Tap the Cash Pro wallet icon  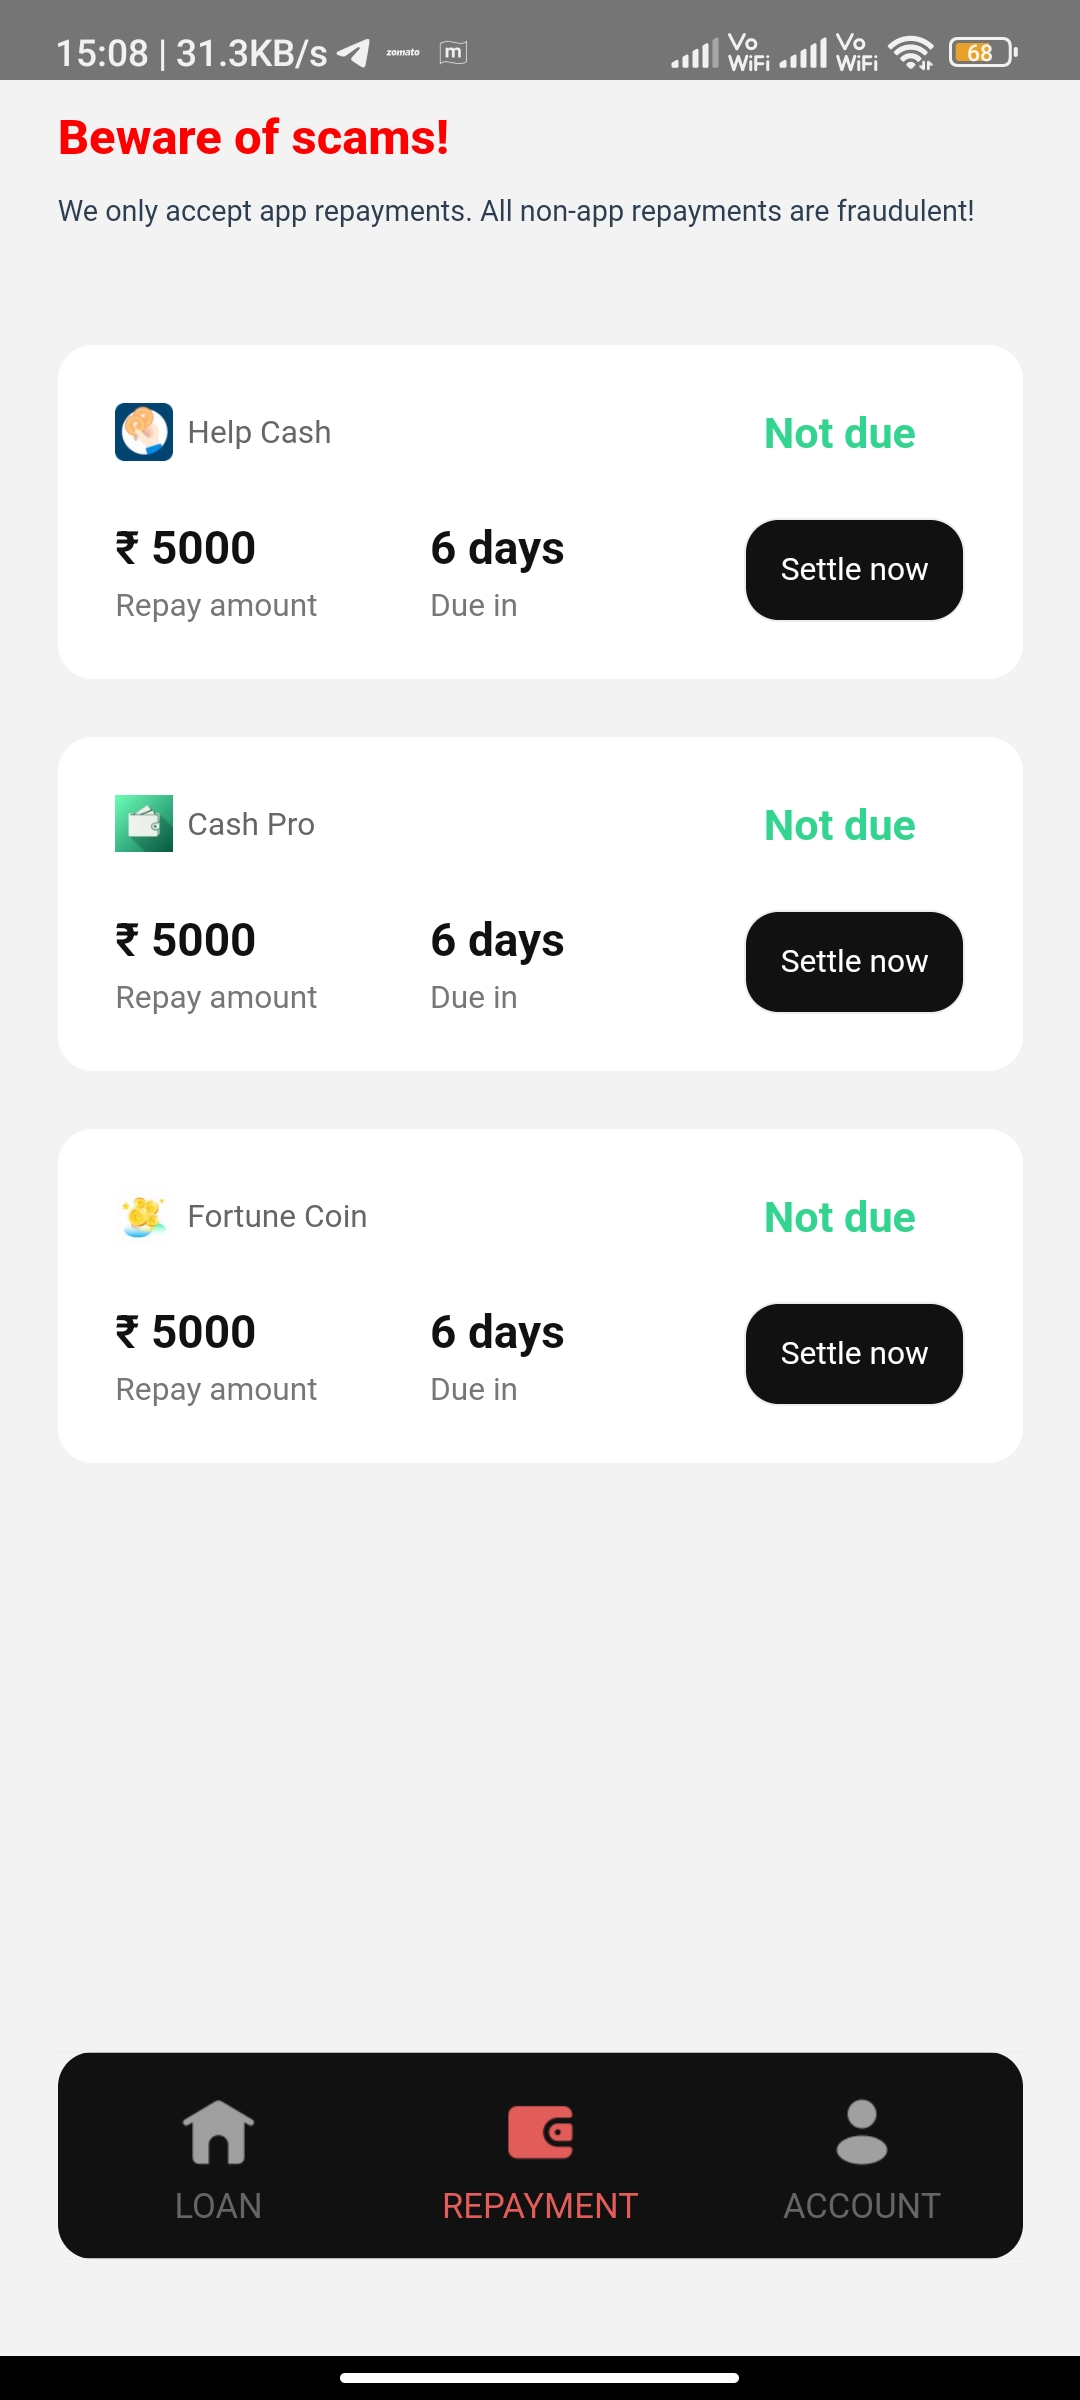pos(144,824)
